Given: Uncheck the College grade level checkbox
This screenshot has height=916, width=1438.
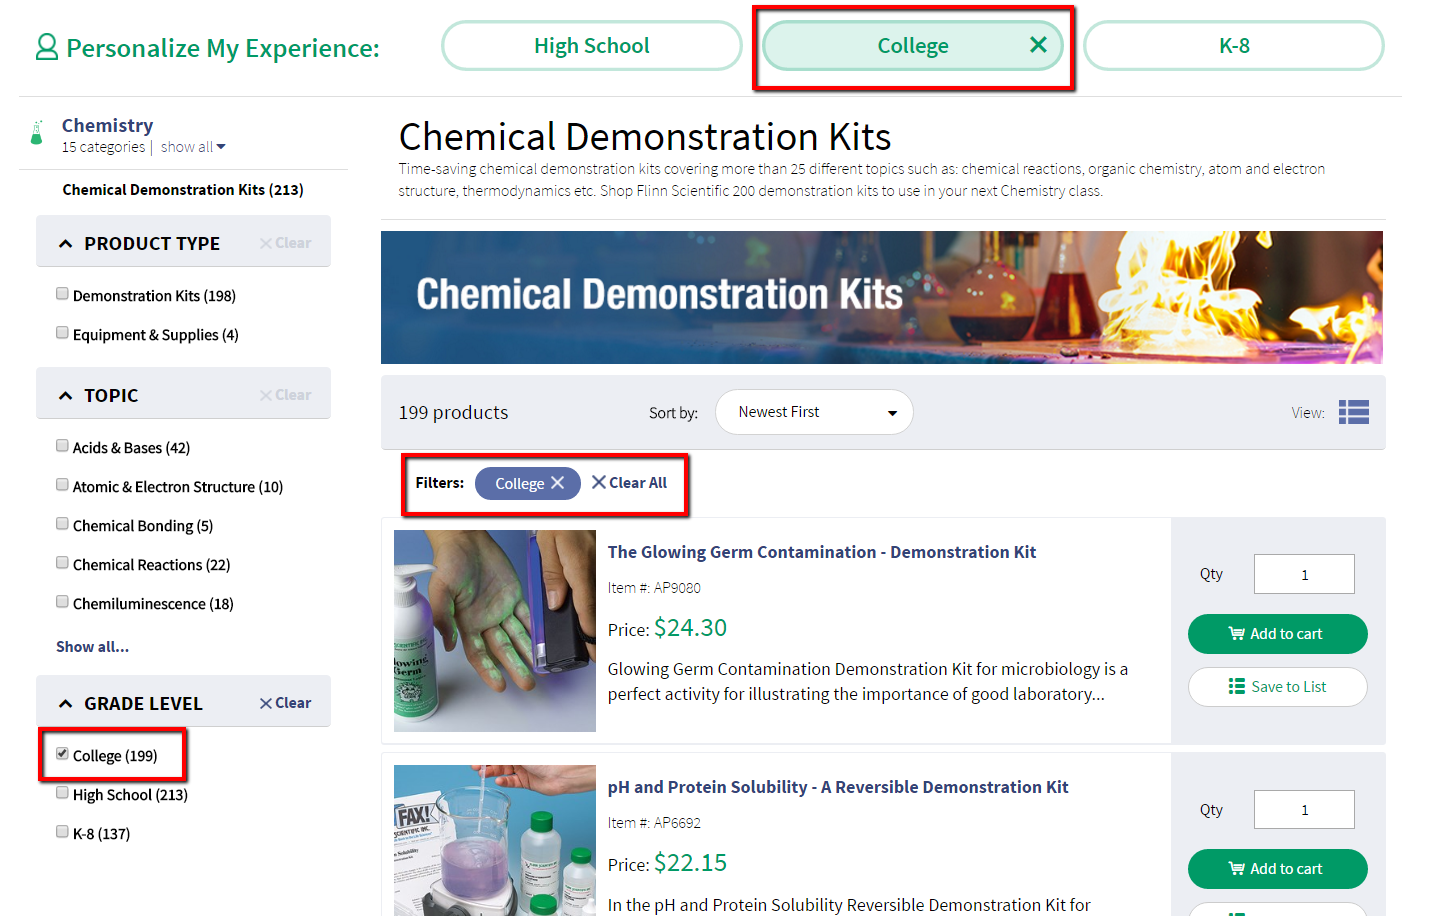Looking at the screenshot, I should pyautogui.click(x=62, y=754).
